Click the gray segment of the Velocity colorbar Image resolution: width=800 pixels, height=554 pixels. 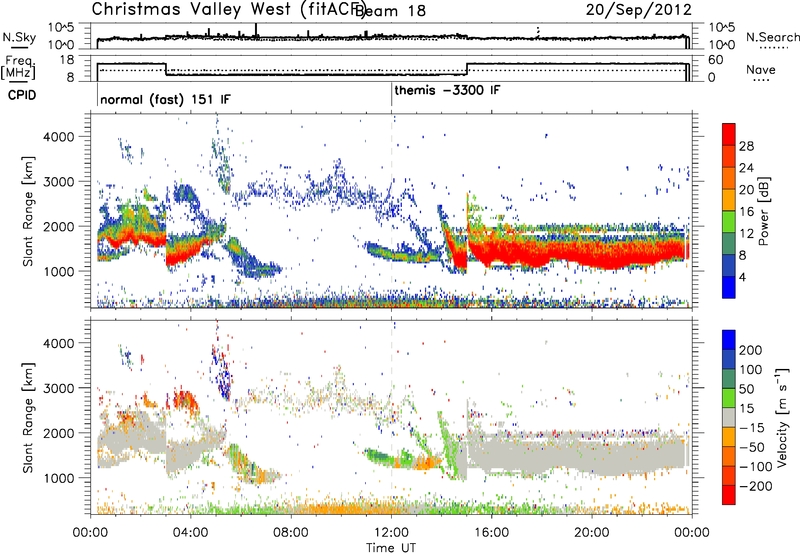[x=729, y=418]
